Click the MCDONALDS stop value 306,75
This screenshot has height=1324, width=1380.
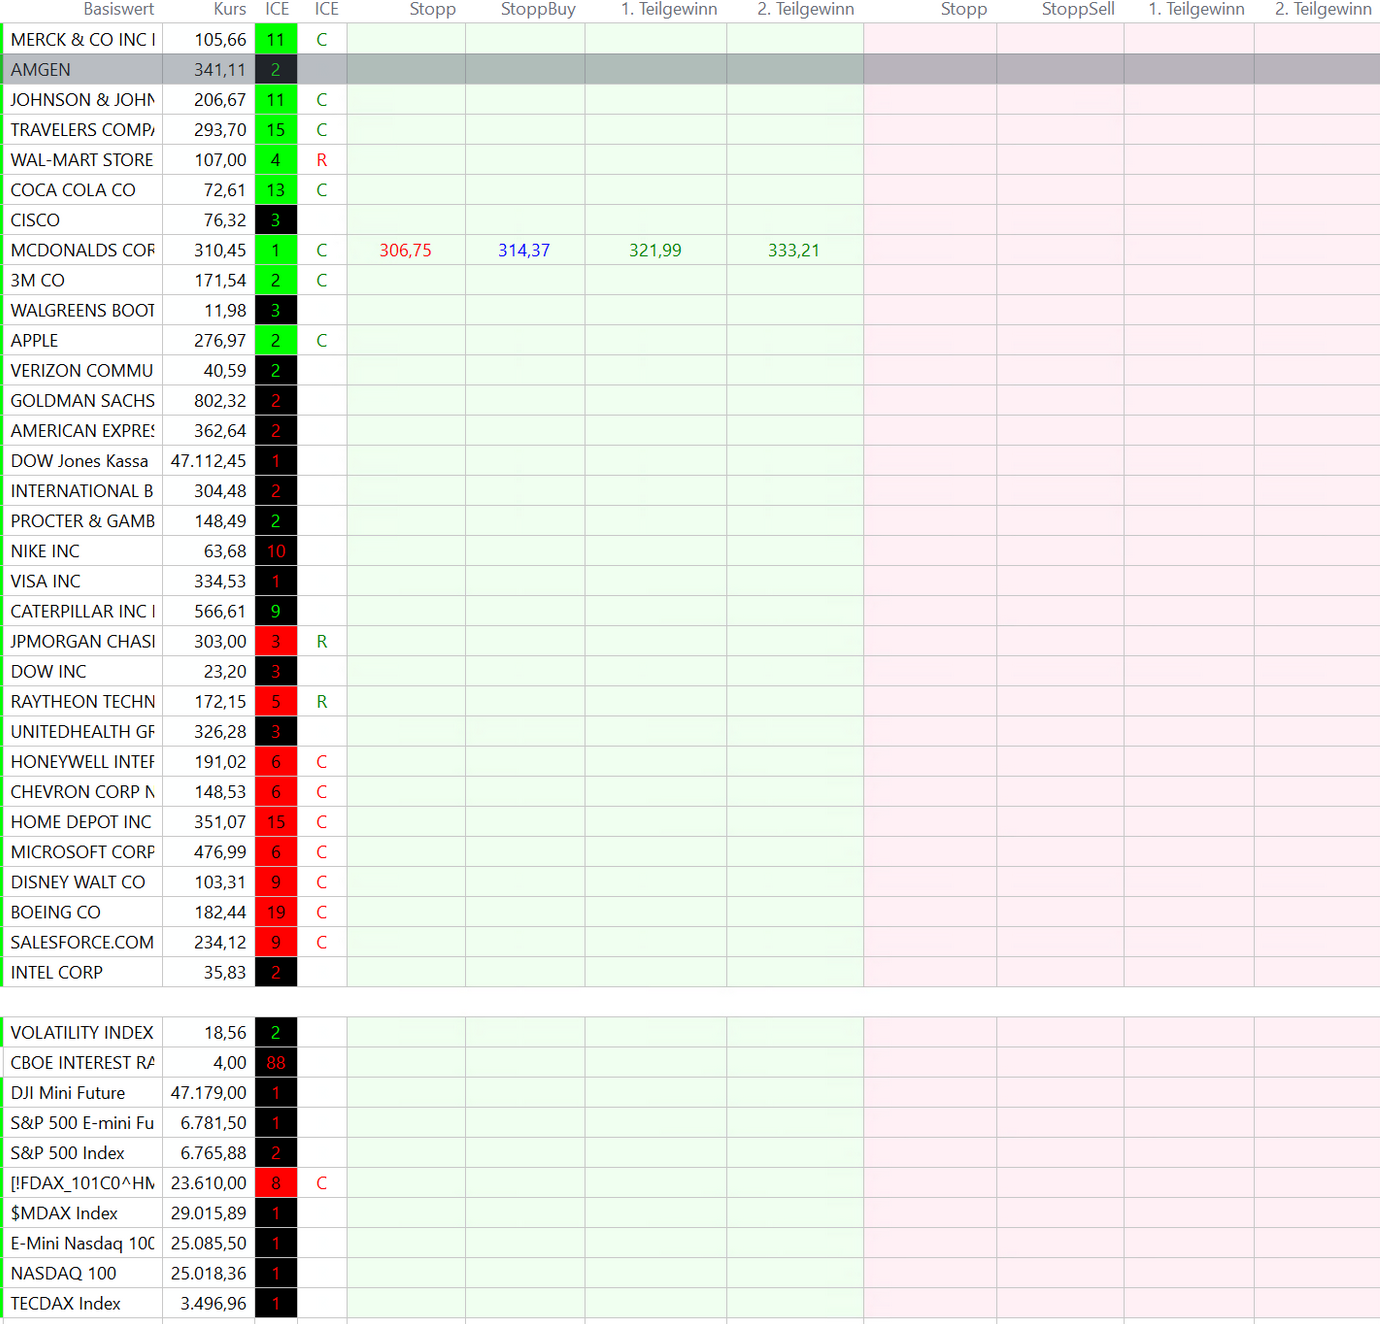pyautogui.click(x=405, y=251)
